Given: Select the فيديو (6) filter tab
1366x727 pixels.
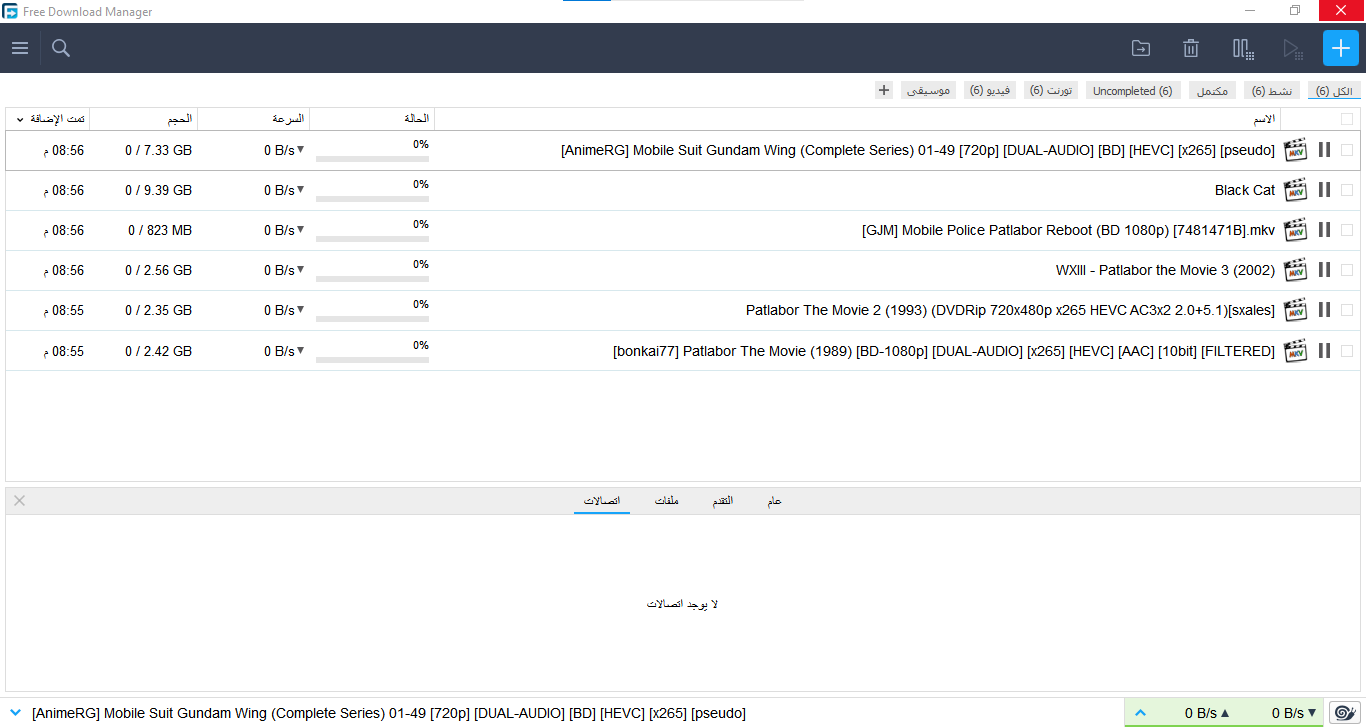Looking at the screenshot, I should click(x=990, y=91).
